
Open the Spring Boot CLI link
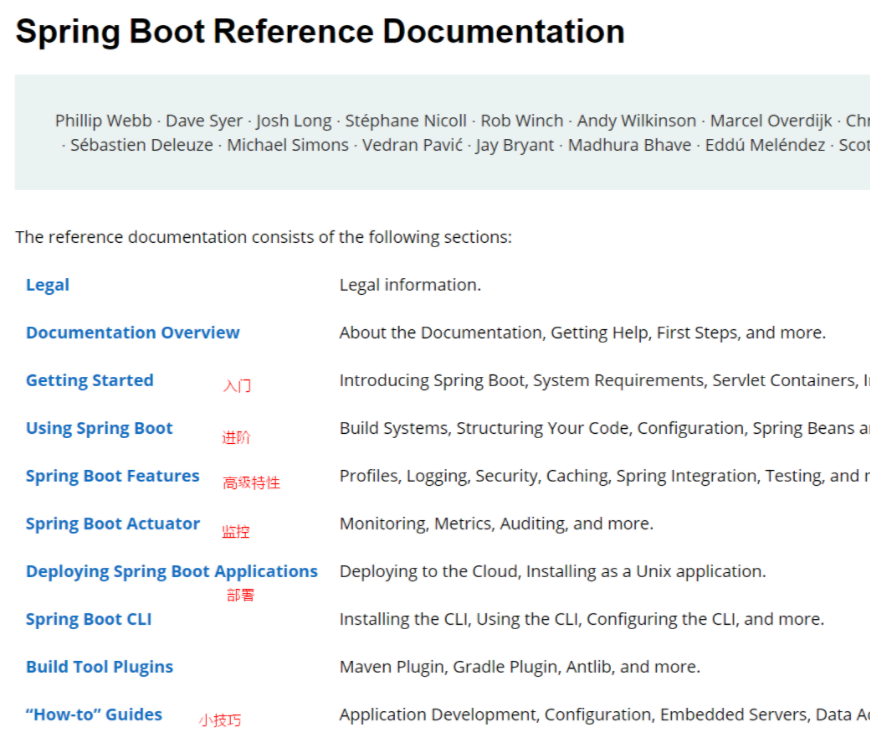tap(89, 619)
